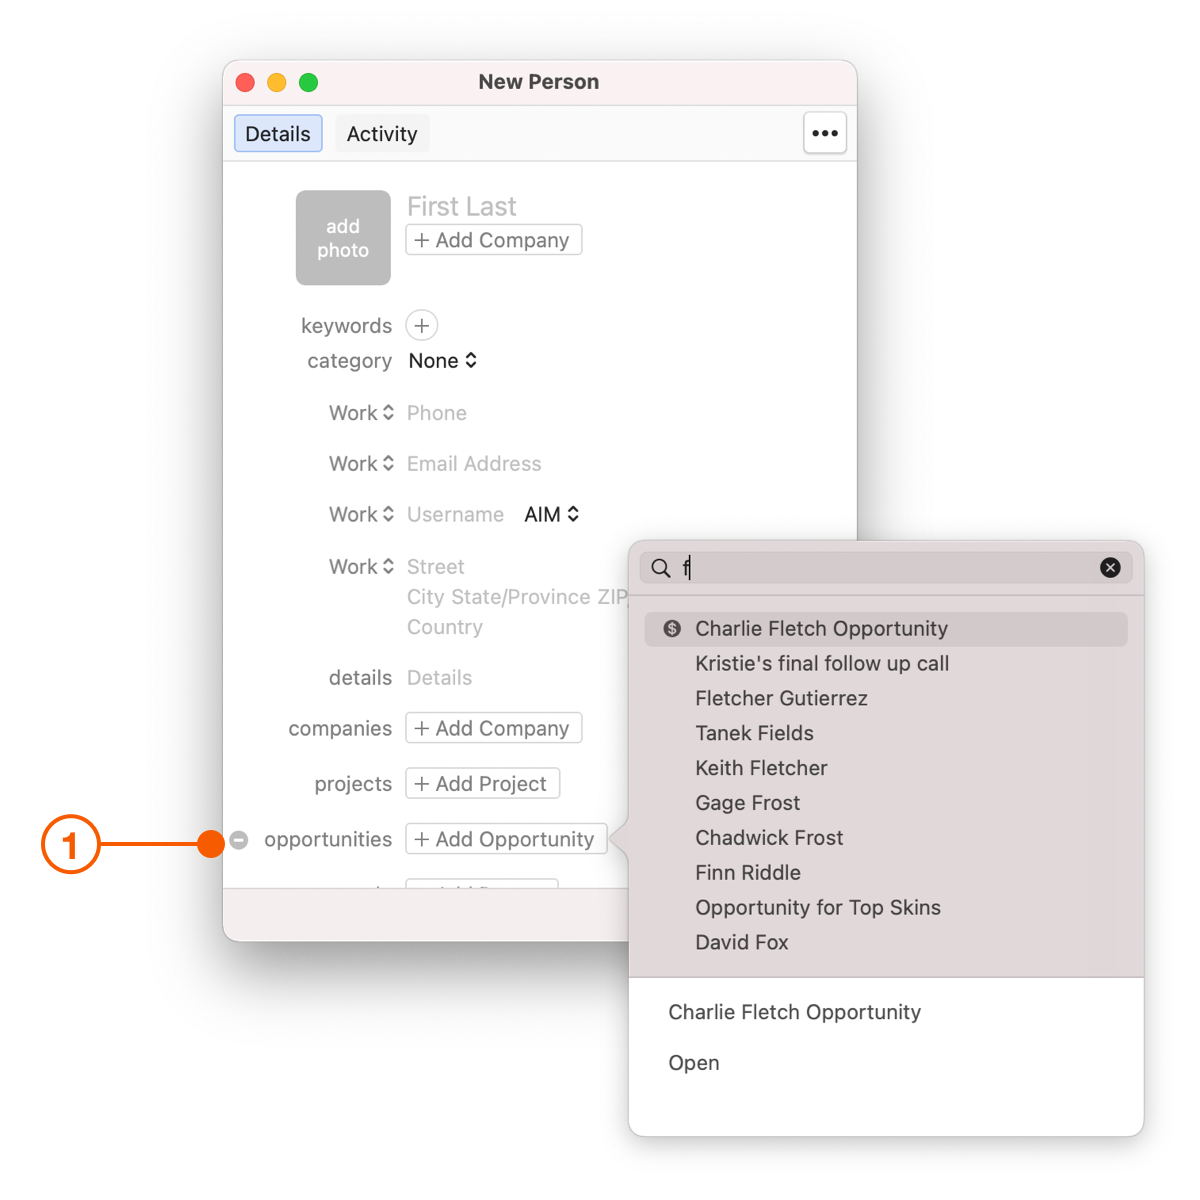Image resolution: width=1200 pixels, height=1200 pixels.
Task: Select Fletcher Gutierrez from search results
Action: [x=781, y=699]
